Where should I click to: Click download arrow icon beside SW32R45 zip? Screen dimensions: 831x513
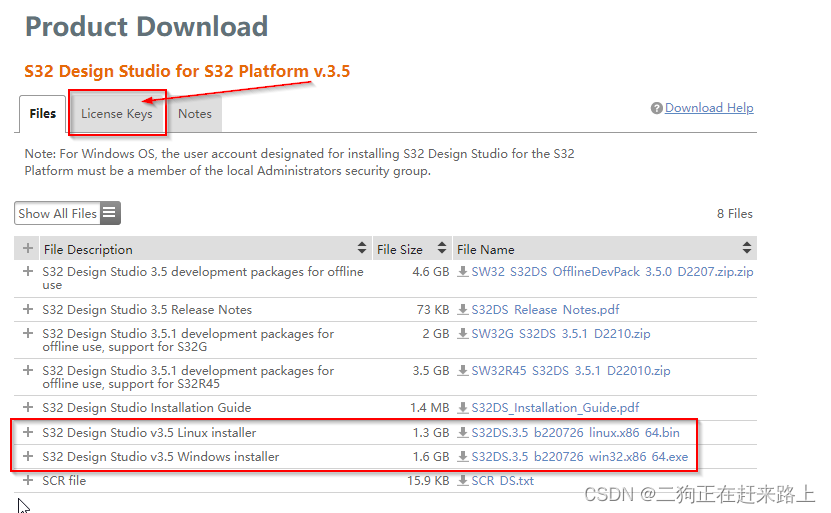463,371
